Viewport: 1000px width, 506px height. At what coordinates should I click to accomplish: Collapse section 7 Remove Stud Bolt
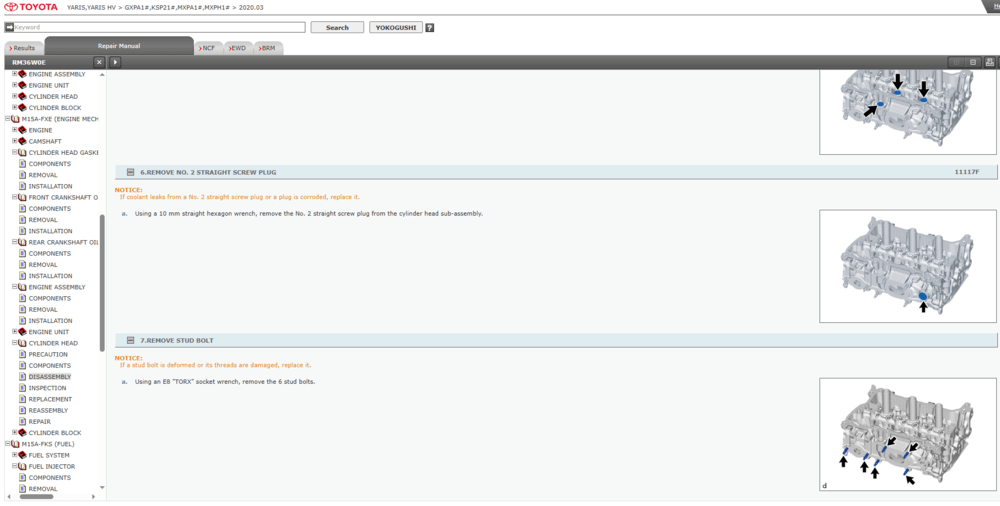(130, 340)
